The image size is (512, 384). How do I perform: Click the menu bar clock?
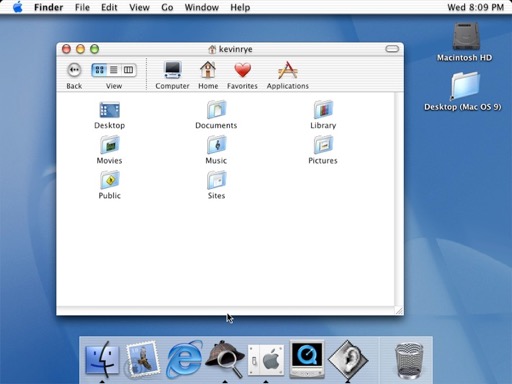pyautogui.click(x=475, y=7)
